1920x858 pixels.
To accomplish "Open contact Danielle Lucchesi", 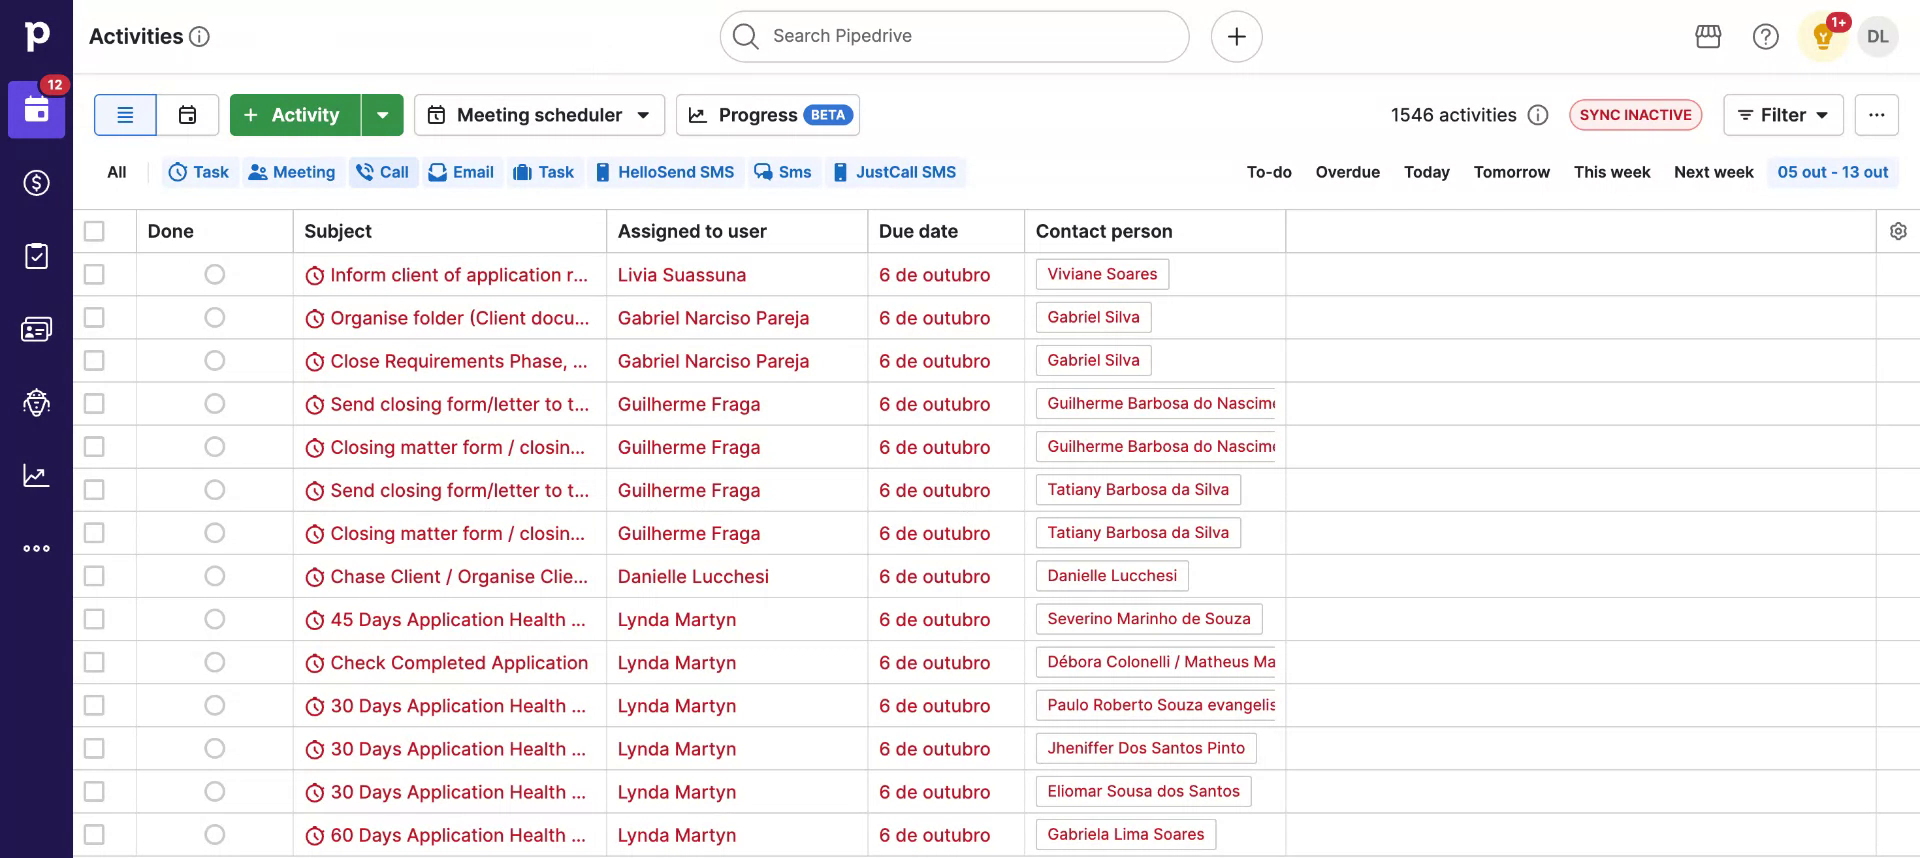I will coord(1112,576).
